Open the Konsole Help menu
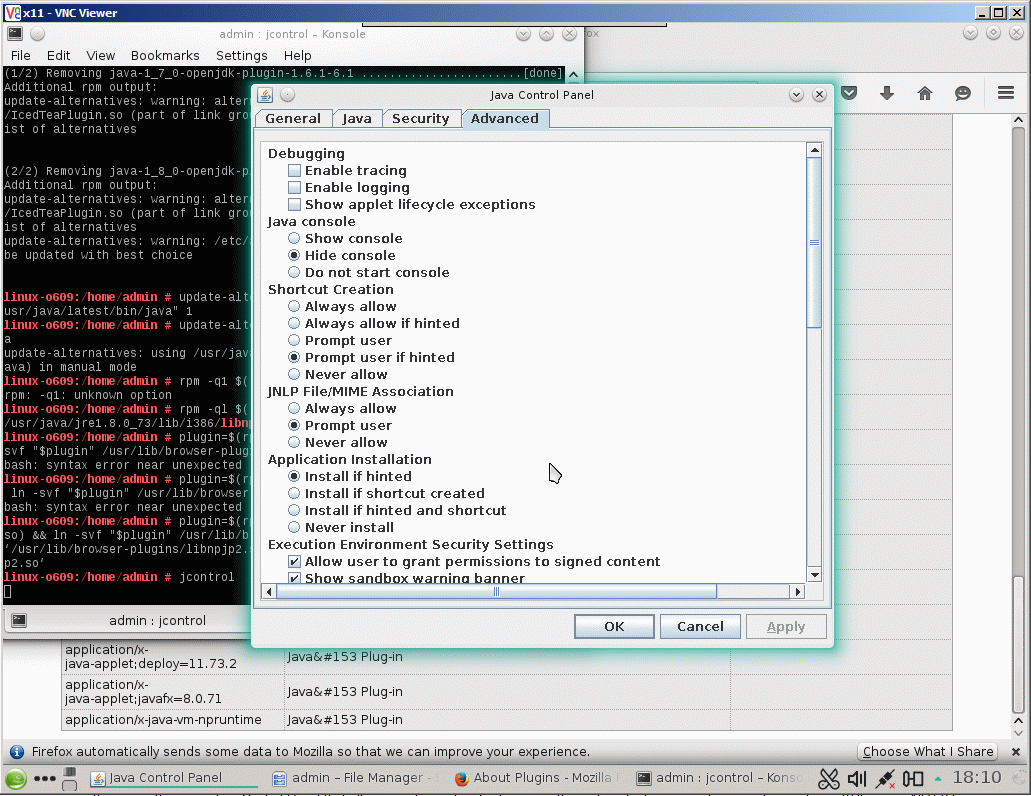Screen dimensions: 1031x796 coord(298,56)
